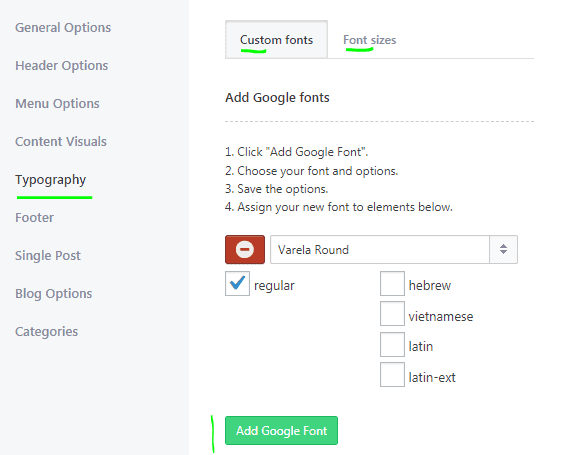Open Header Options in the sidebar

(62, 66)
